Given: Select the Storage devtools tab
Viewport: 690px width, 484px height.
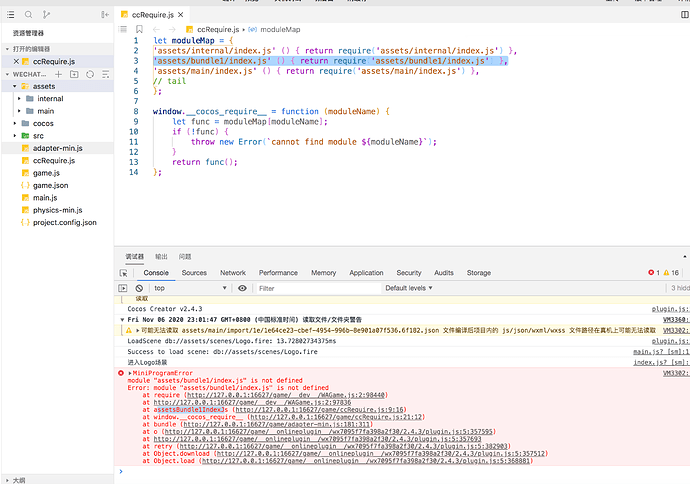Looking at the screenshot, I should pos(479,273).
